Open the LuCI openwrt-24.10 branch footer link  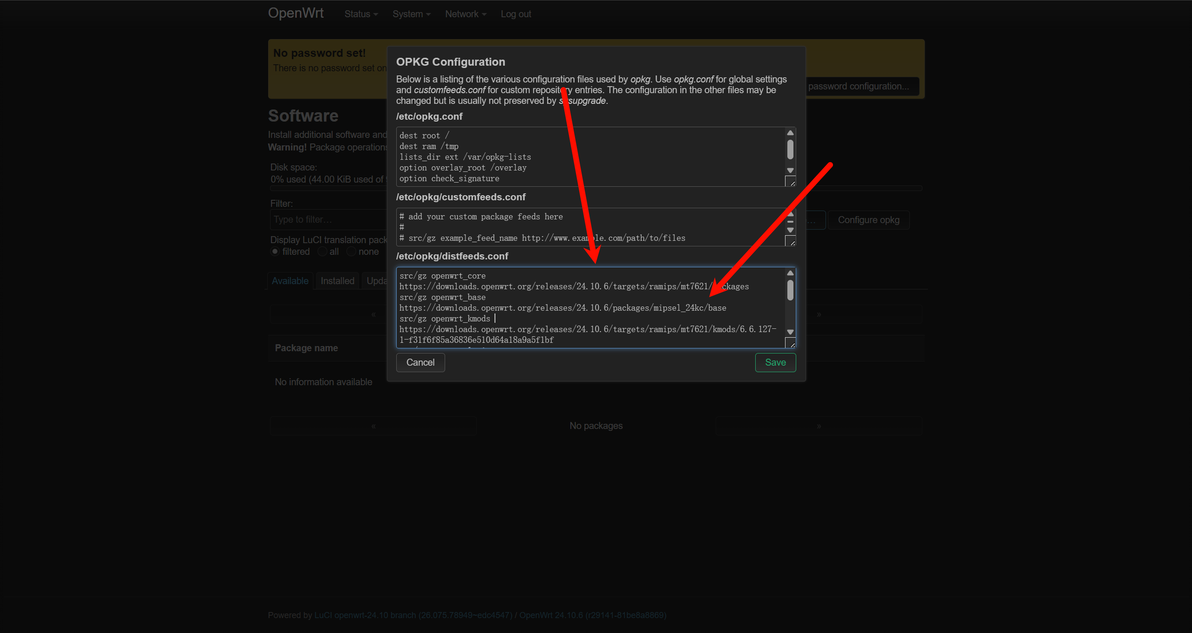(412, 616)
